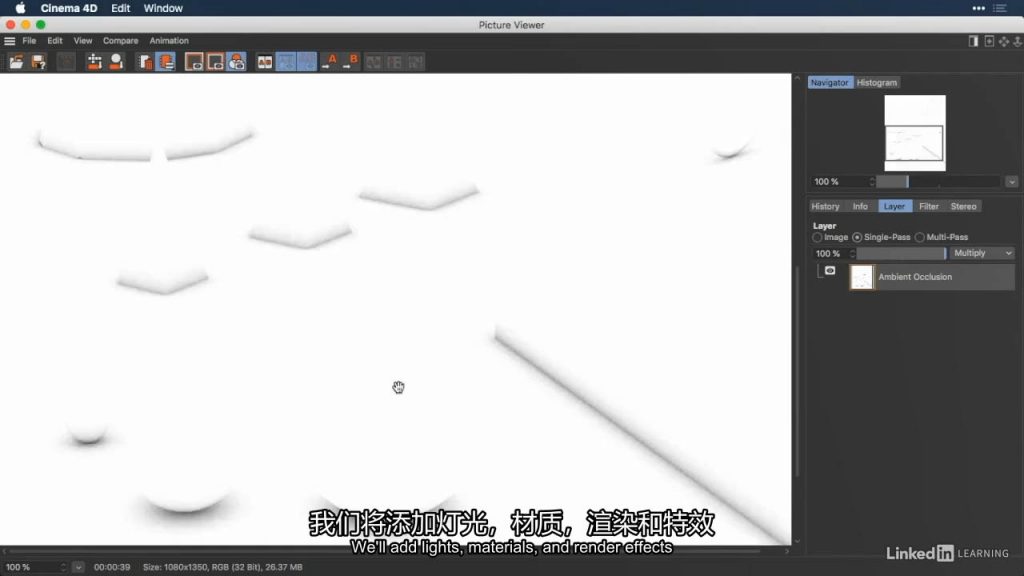Open the status bar zoom dropdown arrow
This screenshot has width=1024, height=576.
click(x=78, y=568)
